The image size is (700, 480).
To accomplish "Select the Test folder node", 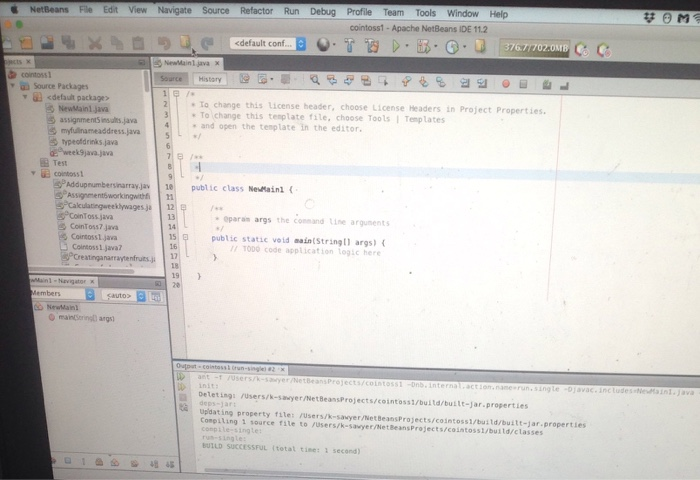I will (59, 163).
